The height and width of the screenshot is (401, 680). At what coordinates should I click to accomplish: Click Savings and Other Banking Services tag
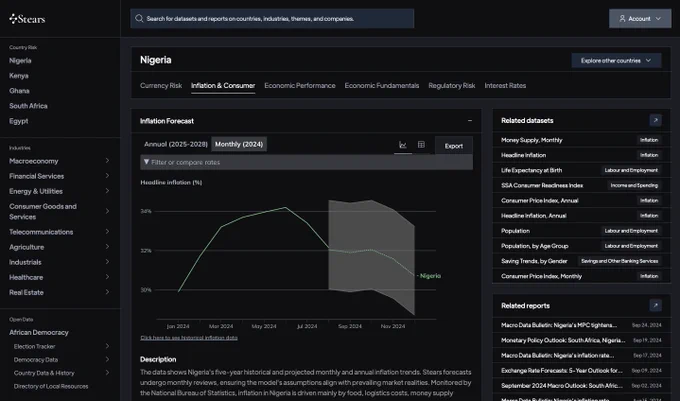point(619,261)
